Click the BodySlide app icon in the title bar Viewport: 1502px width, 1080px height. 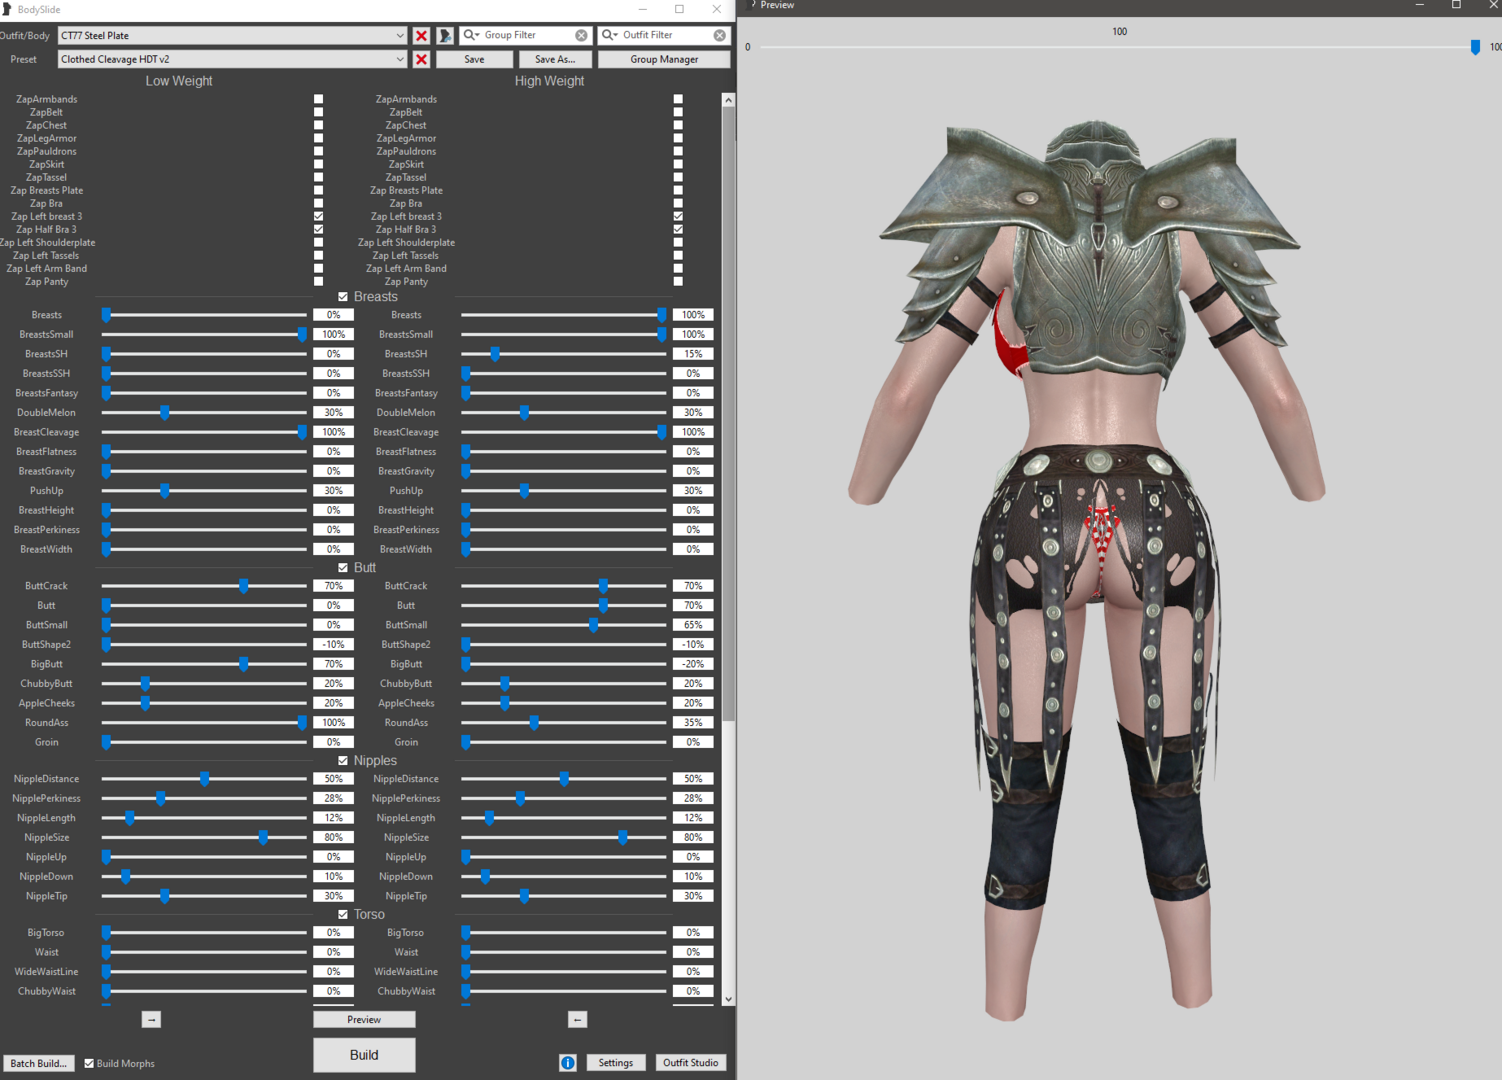7,9
